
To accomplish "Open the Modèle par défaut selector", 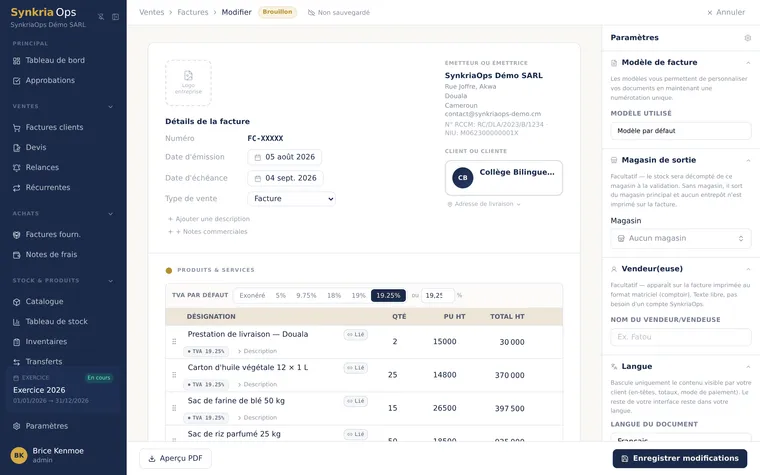I will pyautogui.click(x=681, y=131).
